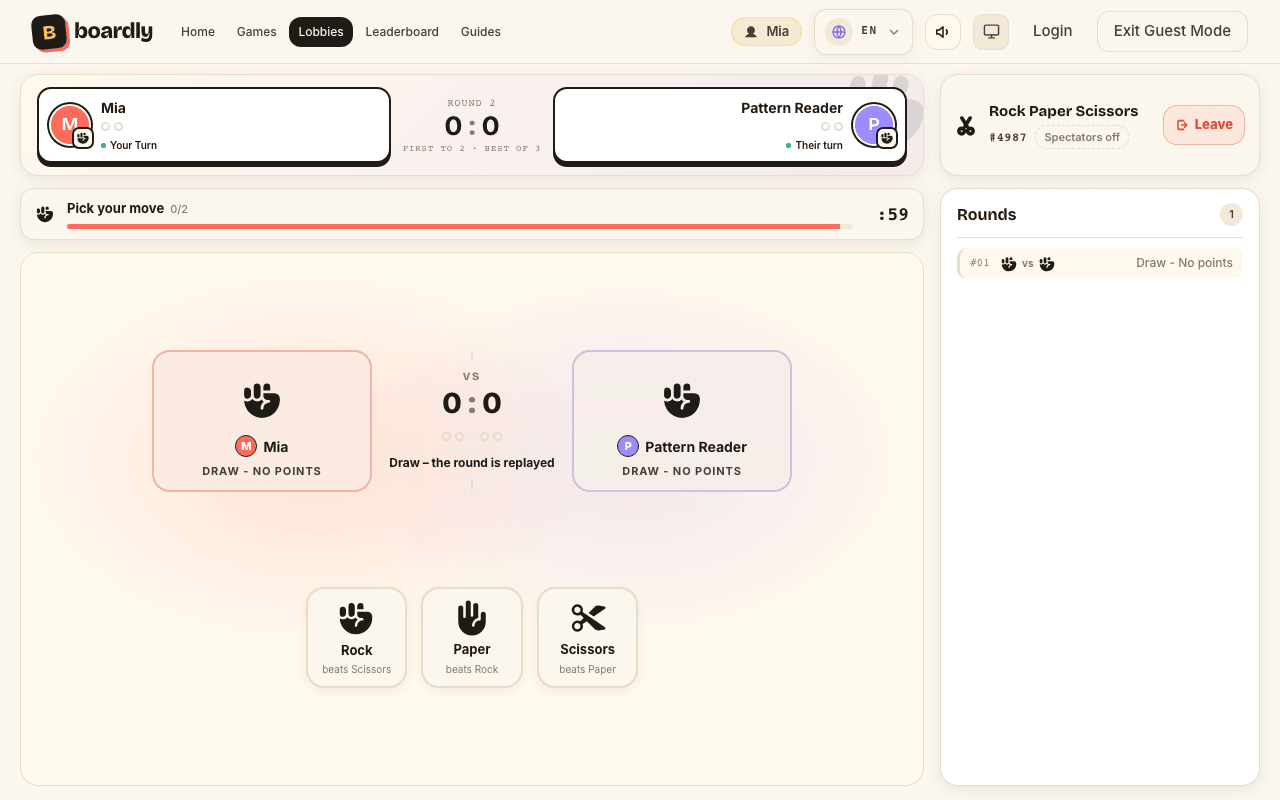
Task: Click the small M avatar in Mia's draw card
Action: coord(246,446)
